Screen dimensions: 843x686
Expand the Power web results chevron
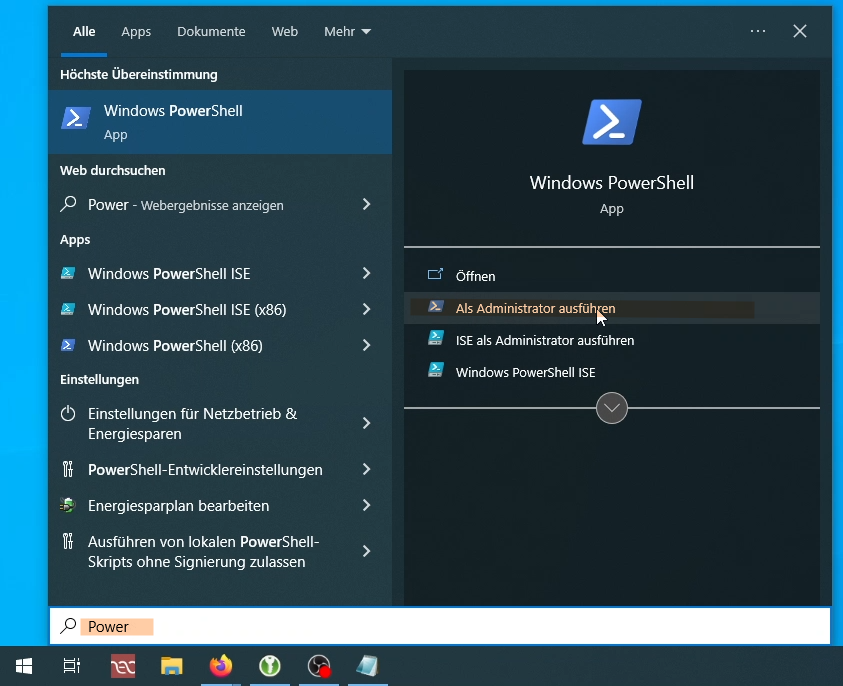(367, 204)
